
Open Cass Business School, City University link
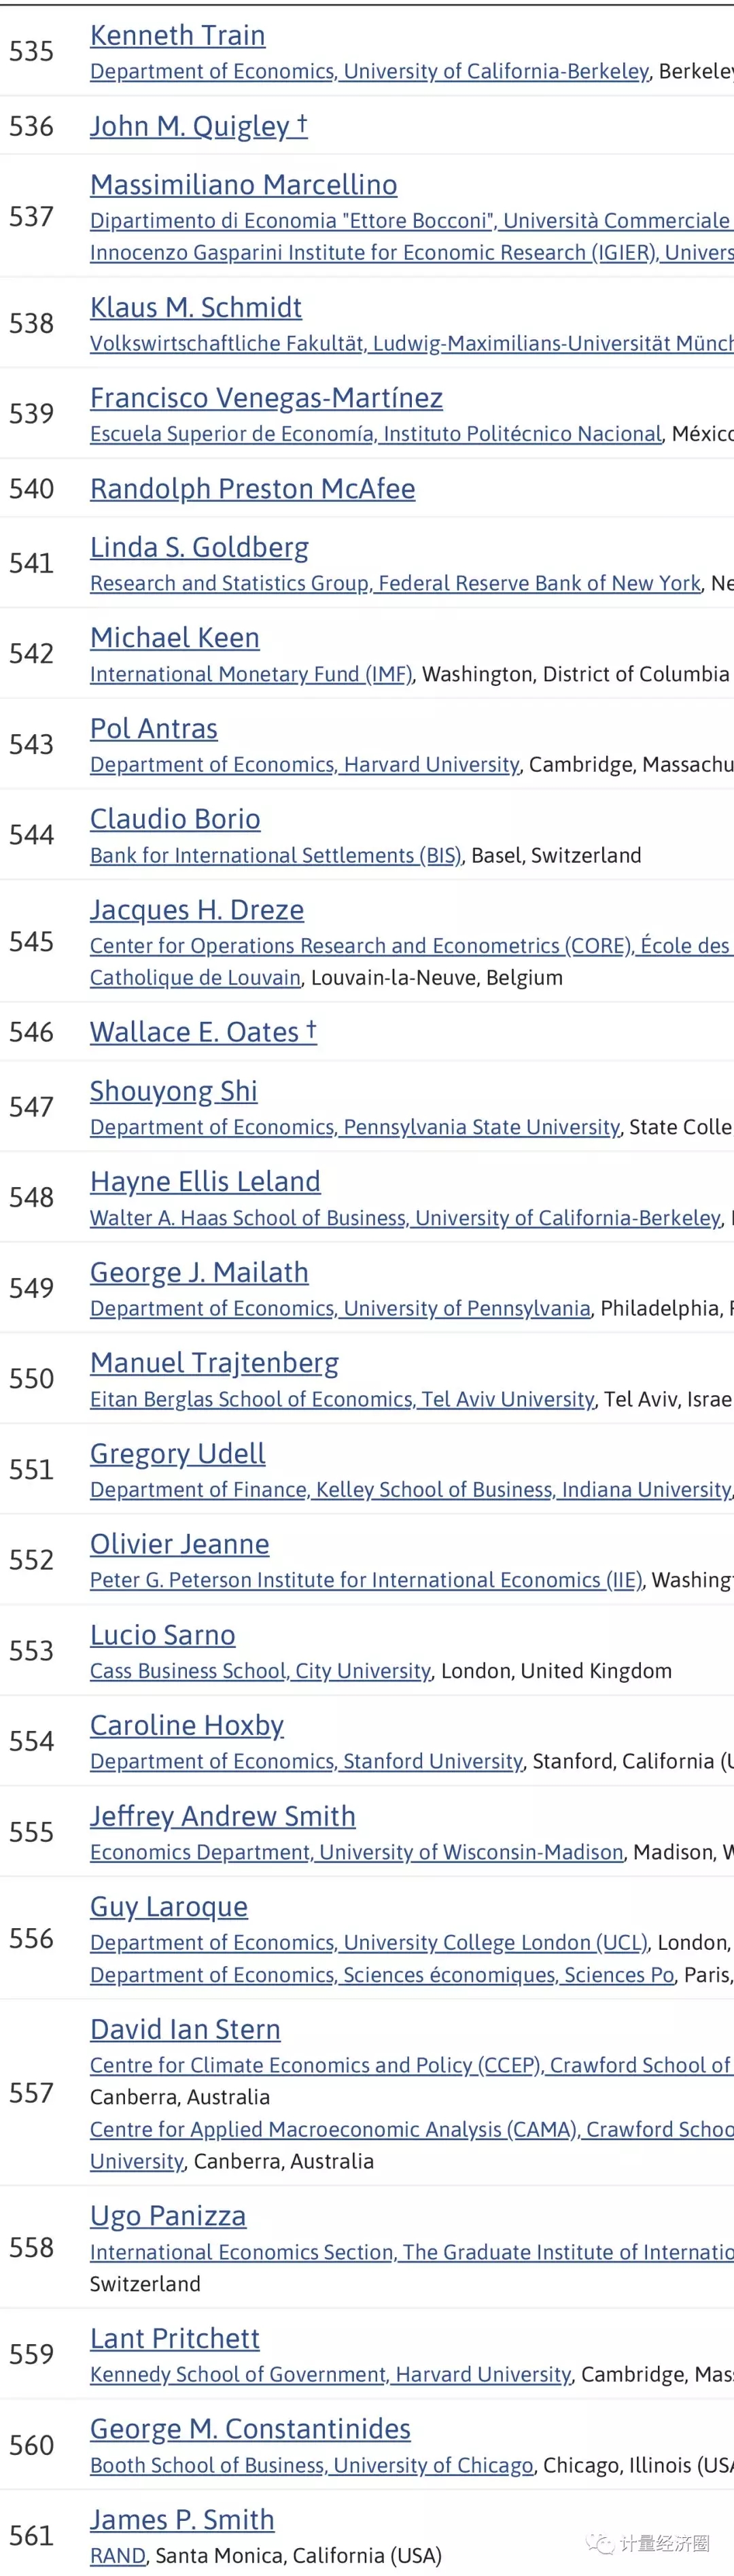(260, 1671)
